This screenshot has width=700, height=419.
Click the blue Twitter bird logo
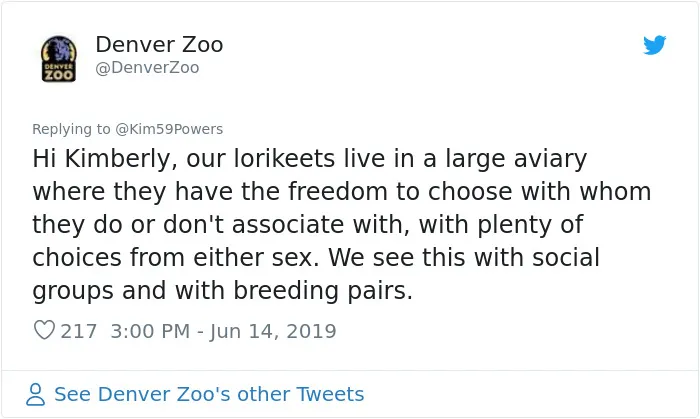point(654,45)
